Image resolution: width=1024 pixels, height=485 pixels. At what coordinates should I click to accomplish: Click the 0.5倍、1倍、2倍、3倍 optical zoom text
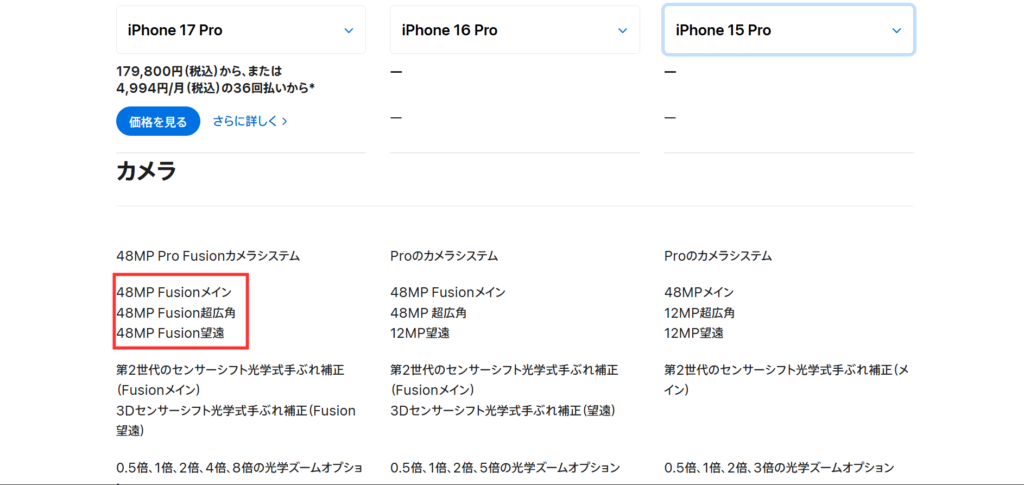[779, 467]
